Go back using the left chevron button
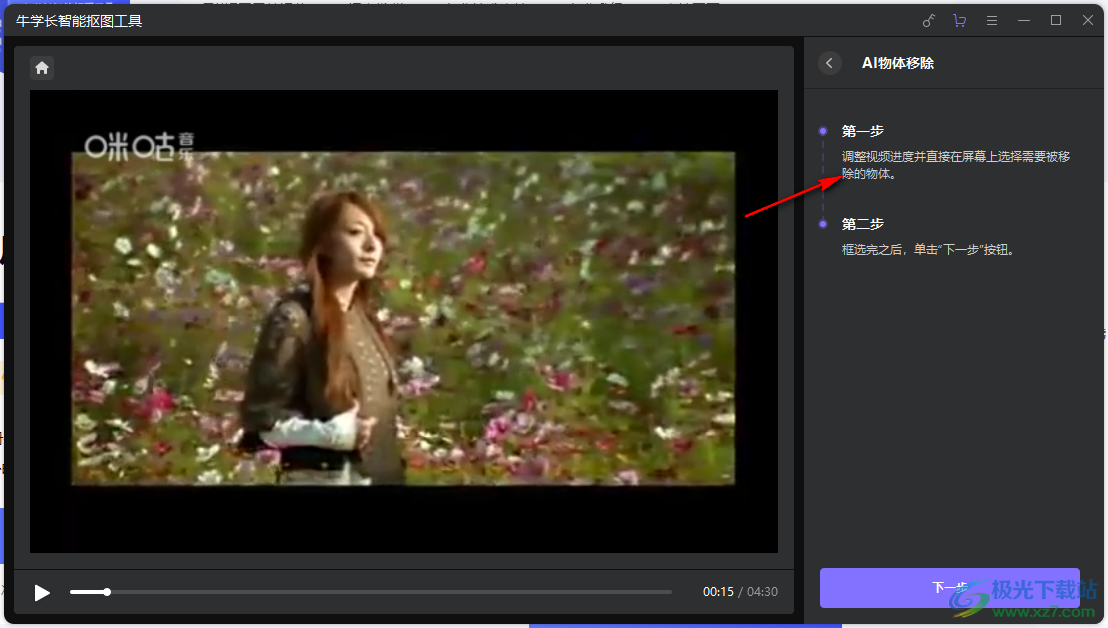This screenshot has width=1108, height=628. [829, 63]
